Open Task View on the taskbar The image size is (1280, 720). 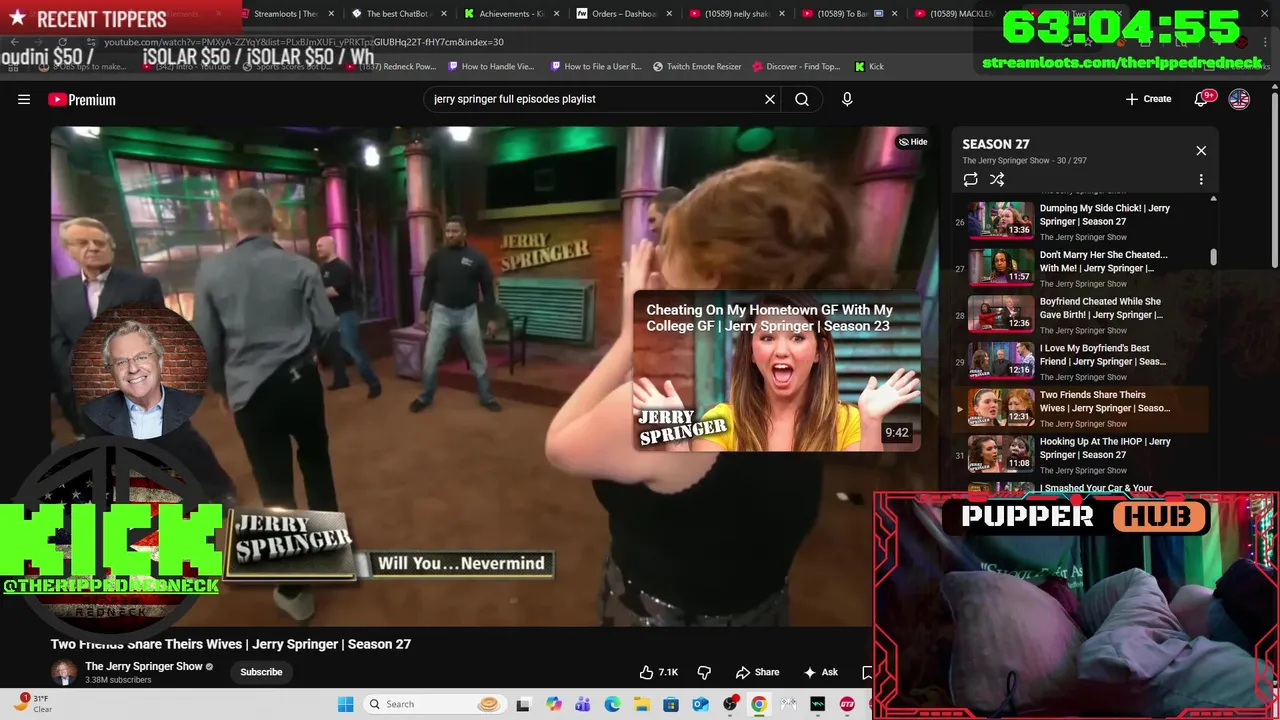point(523,704)
